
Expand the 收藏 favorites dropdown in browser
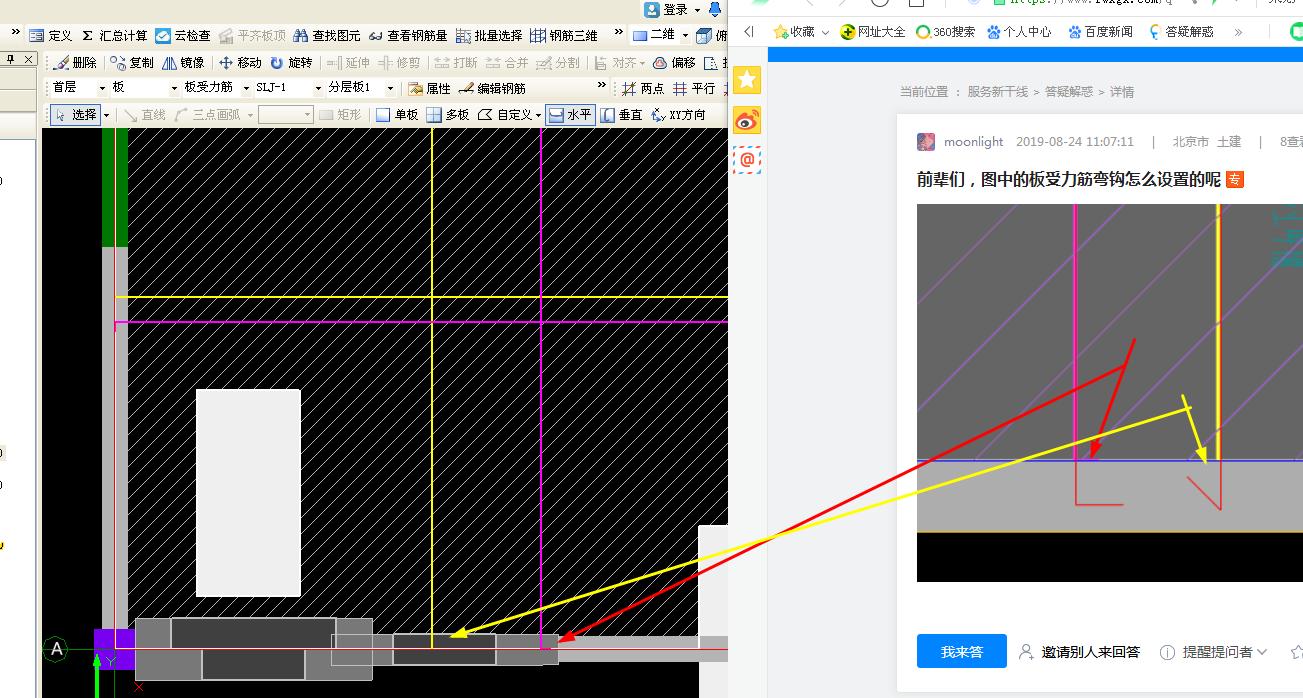(x=825, y=32)
